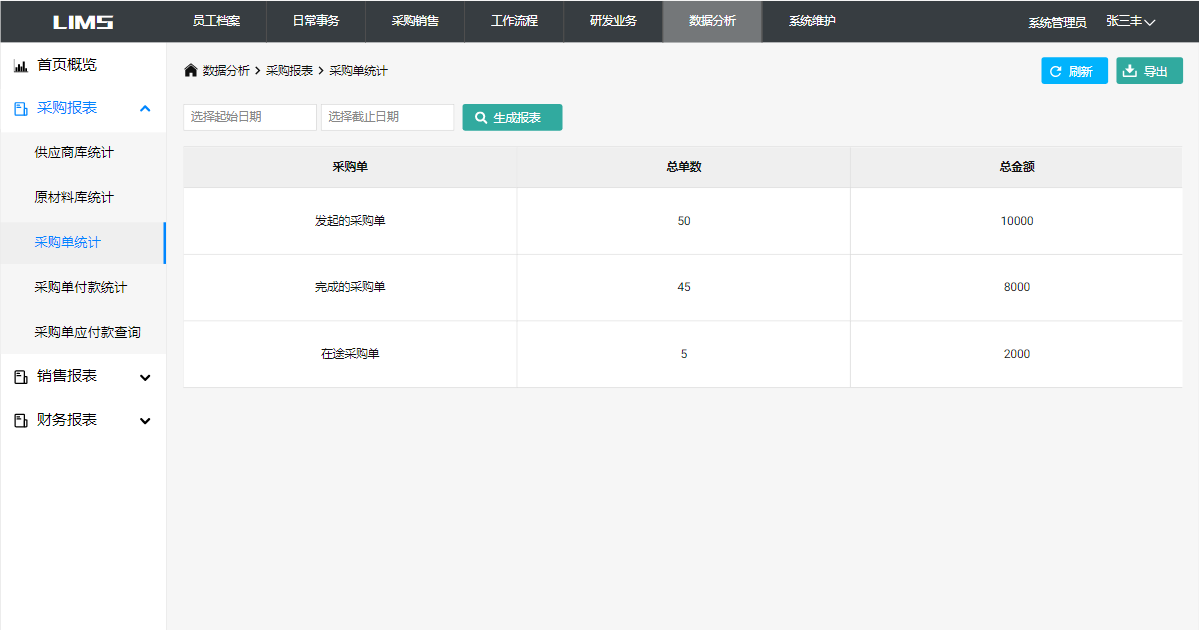Click the 选择截止日期 end date field
This screenshot has width=1199, height=630.
(x=387, y=118)
